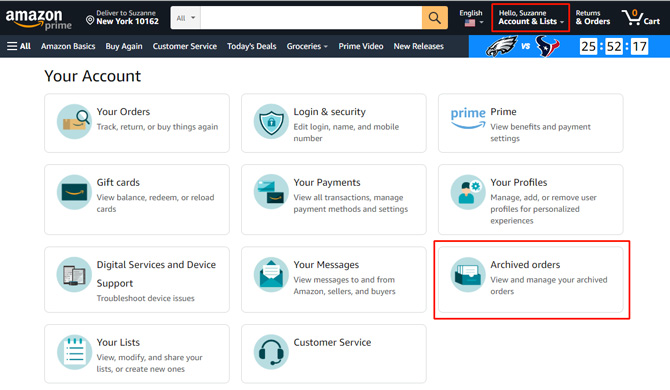Screen dimensions: 670x390
Task: Go to Today's Deals
Action: pos(252,46)
